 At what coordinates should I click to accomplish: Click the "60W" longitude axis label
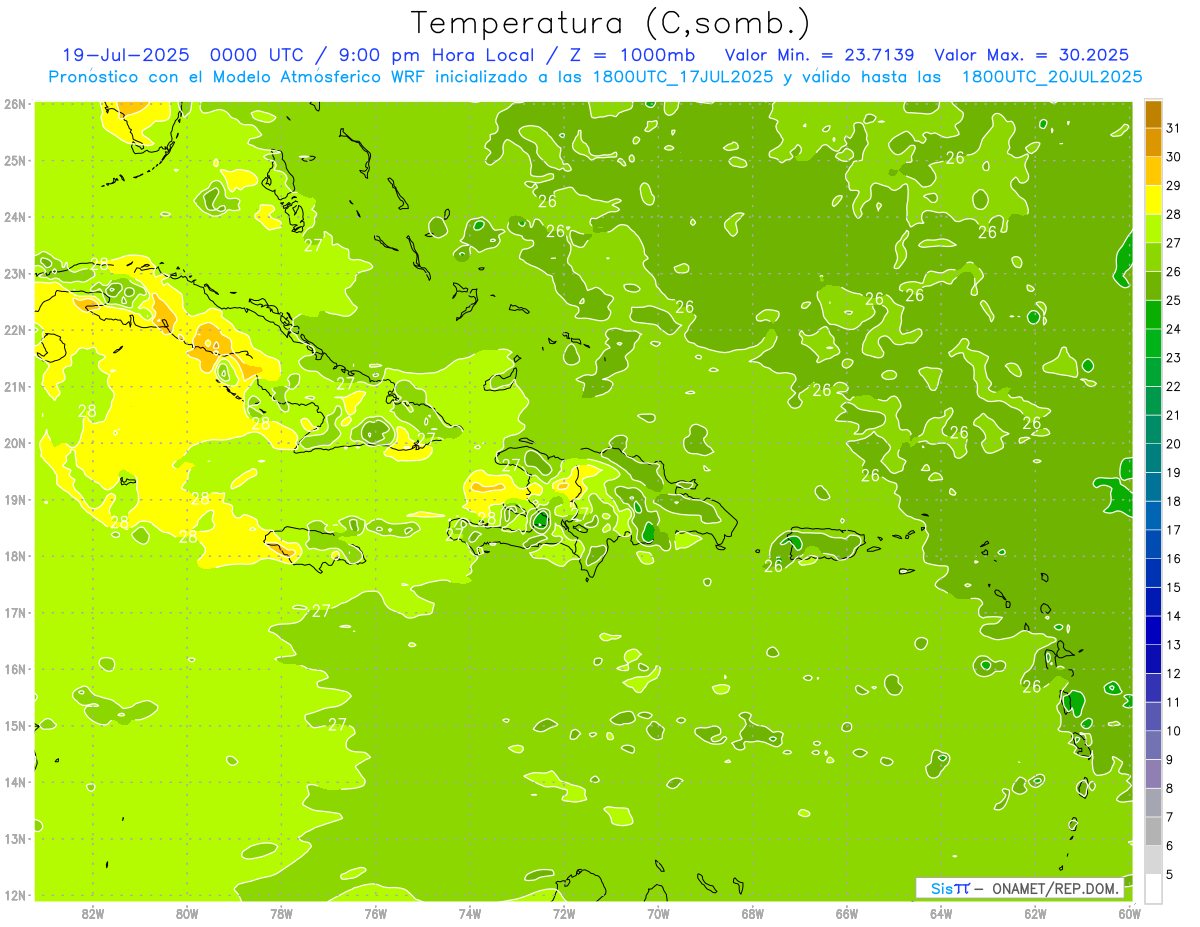coord(1129,913)
